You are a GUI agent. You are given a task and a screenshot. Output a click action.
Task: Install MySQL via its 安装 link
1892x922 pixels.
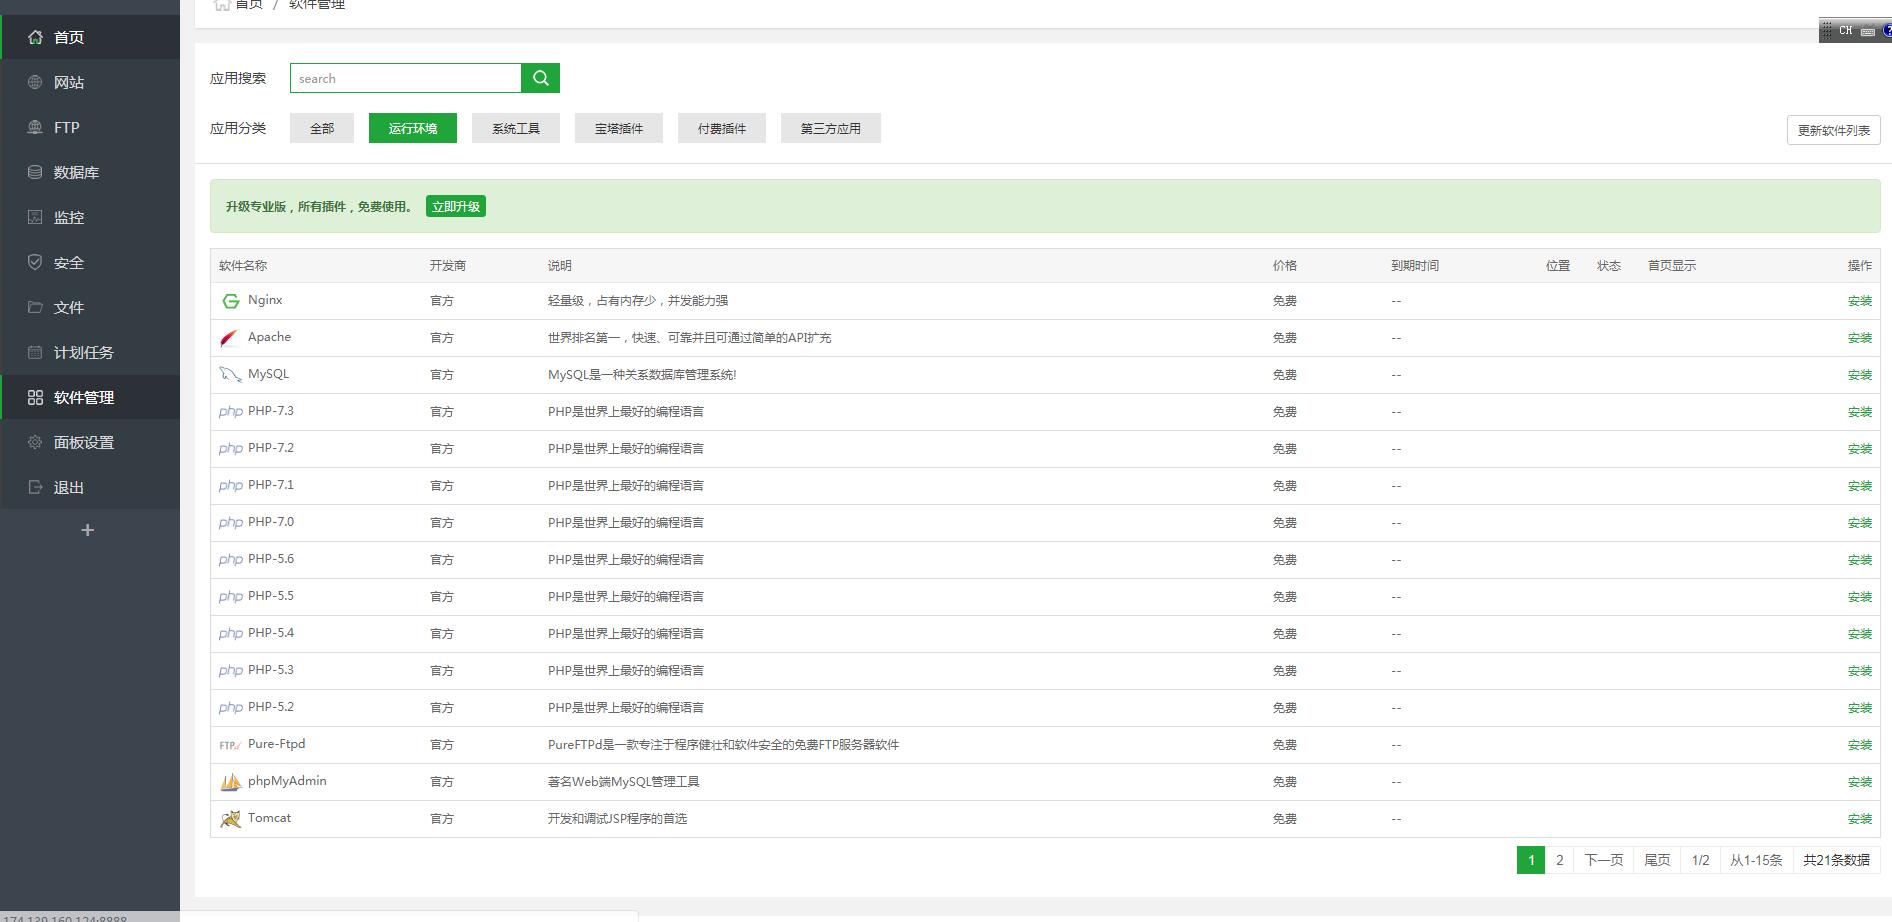1859,375
